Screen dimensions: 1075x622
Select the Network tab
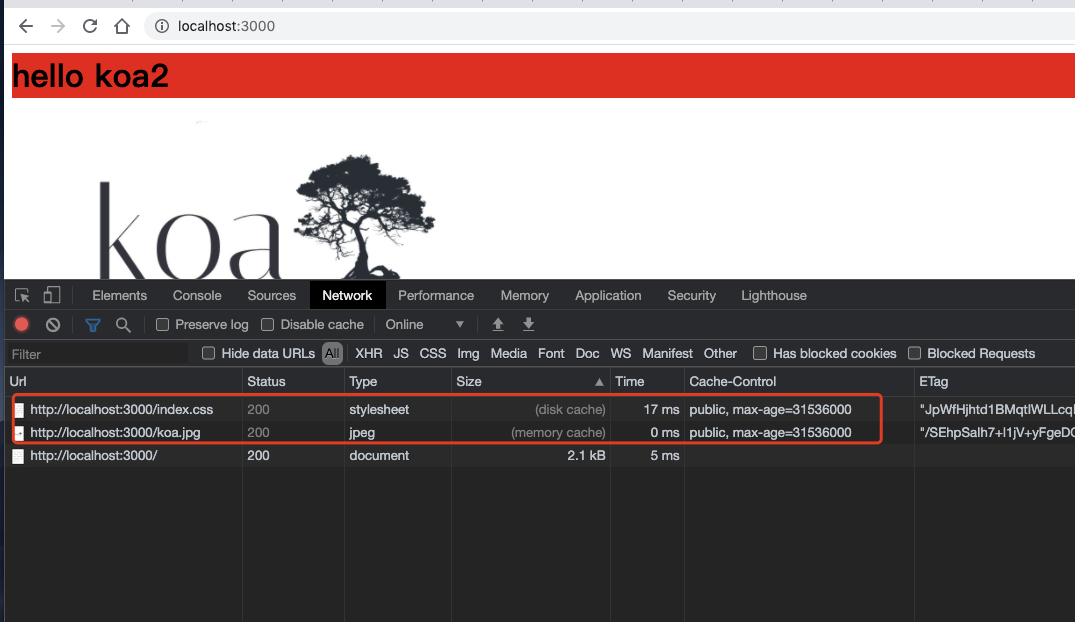tap(348, 296)
